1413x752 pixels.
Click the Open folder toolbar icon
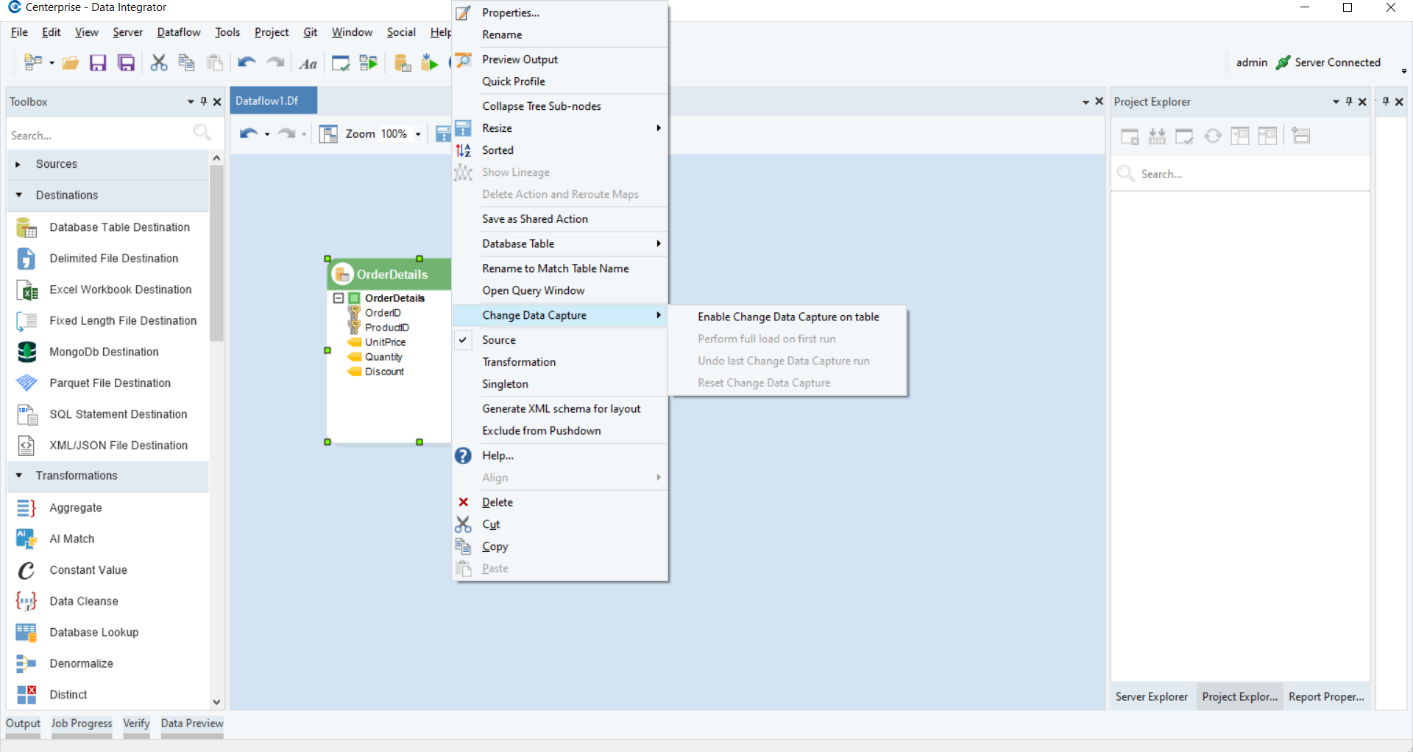(70, 63)
